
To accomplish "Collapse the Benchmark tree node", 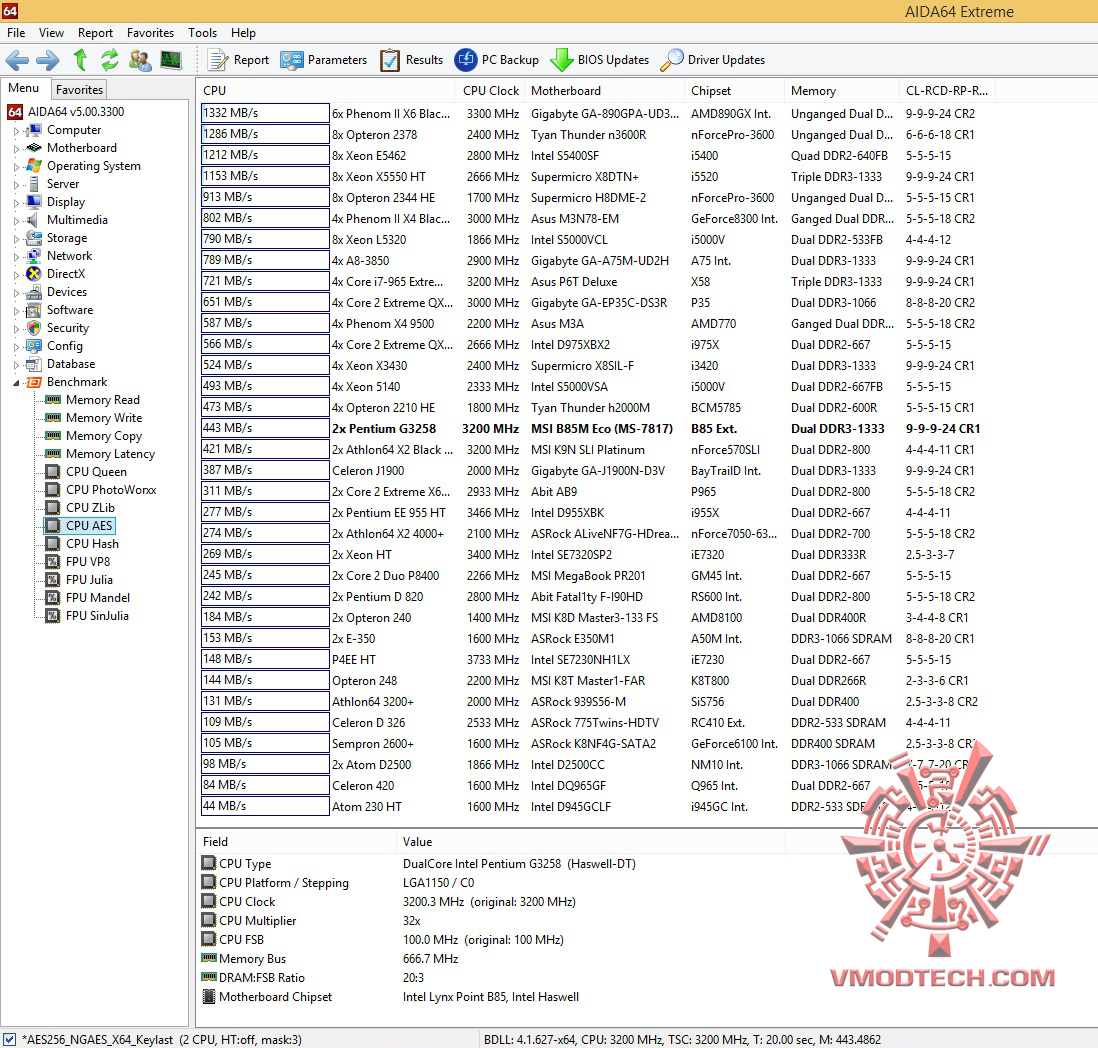I will [16, 382].
